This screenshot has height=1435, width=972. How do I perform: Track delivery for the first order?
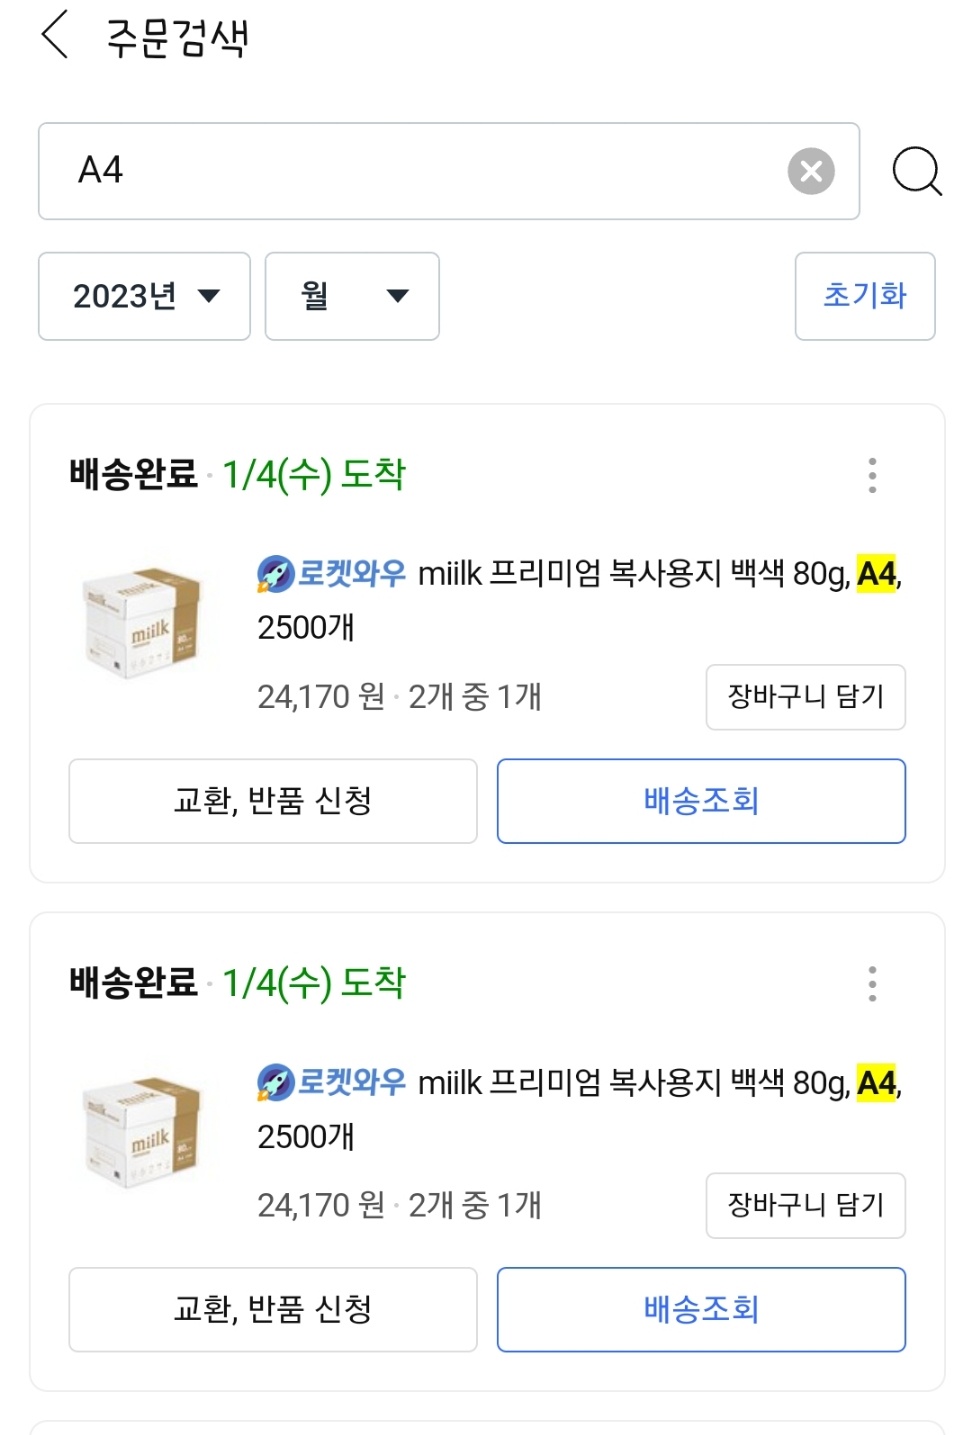(701, 801)
